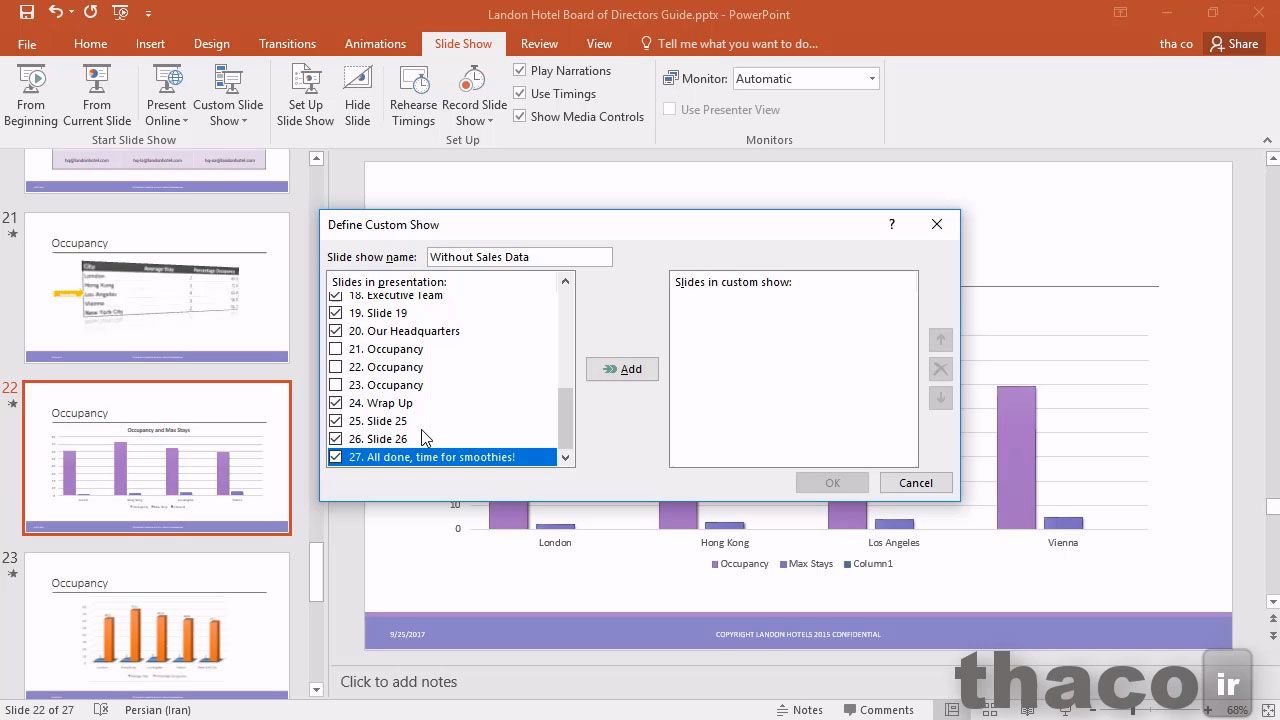Uncheck 27. All done, time for smoothies!
1280x720 pixels.
336,457
